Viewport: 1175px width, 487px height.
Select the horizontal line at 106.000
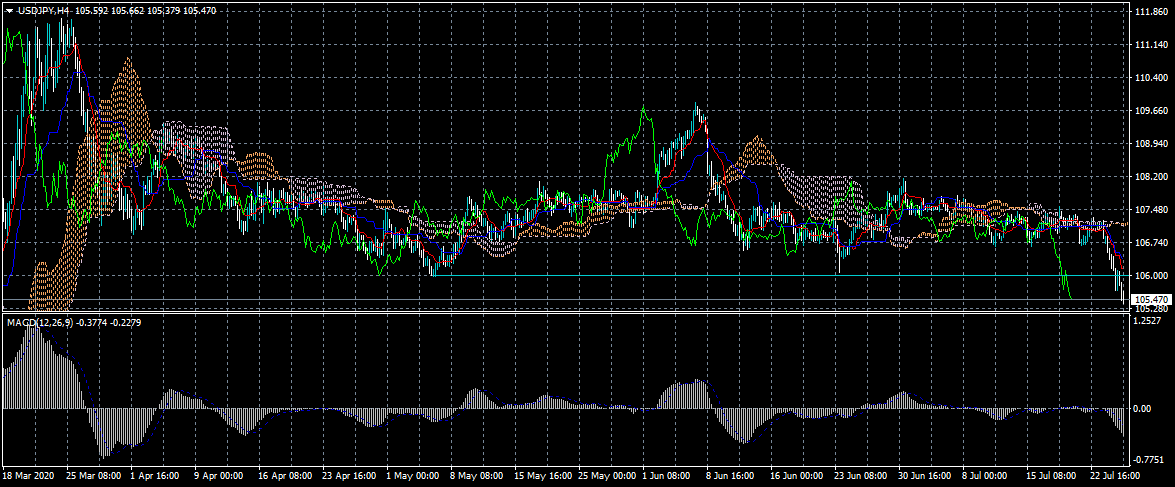pyautogui.click(x=600, y=275)
